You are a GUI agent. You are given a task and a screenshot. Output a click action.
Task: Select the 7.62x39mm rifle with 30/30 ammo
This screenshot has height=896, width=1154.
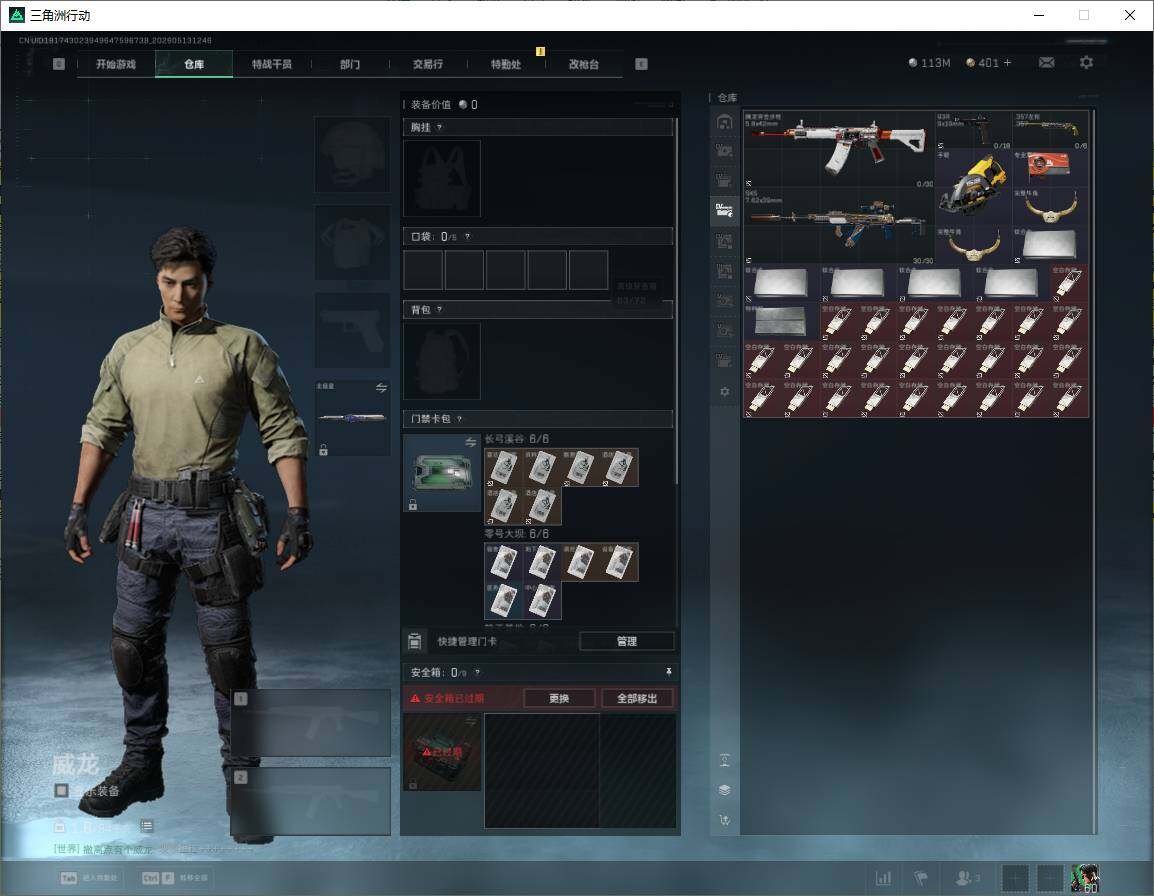[x=839, y=227]
